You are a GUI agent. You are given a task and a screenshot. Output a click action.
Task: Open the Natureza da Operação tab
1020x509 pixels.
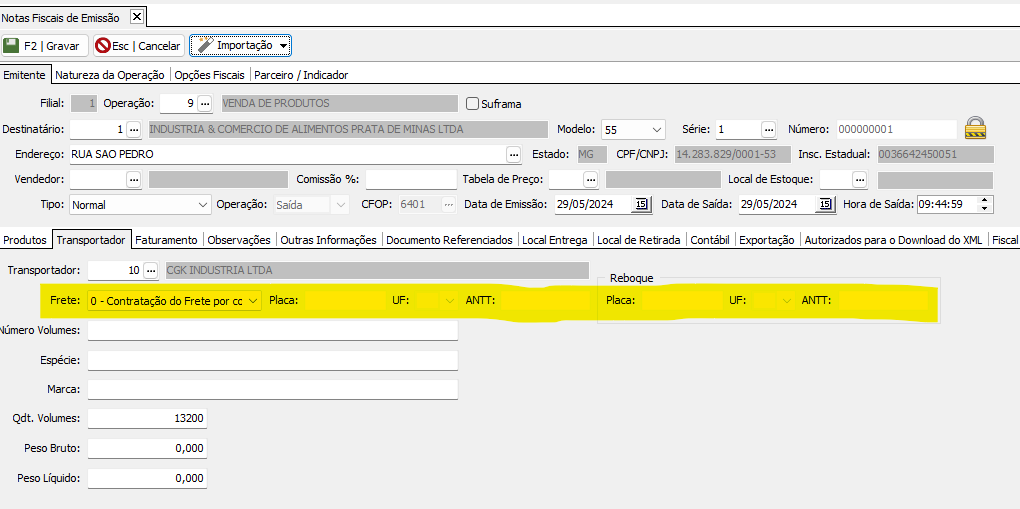110,74
